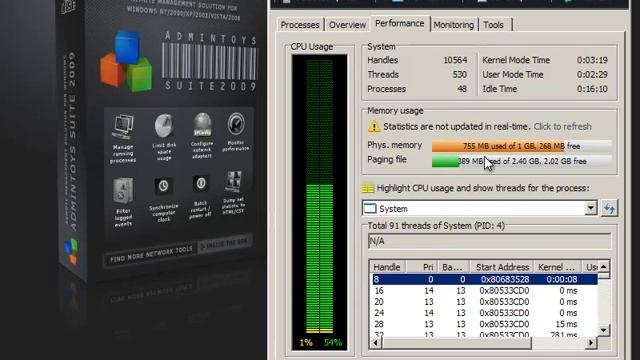The height and width of the screenshot is (360, 640).
Task: Click the Find More Network Tools banner
Action: coord(151,255)
